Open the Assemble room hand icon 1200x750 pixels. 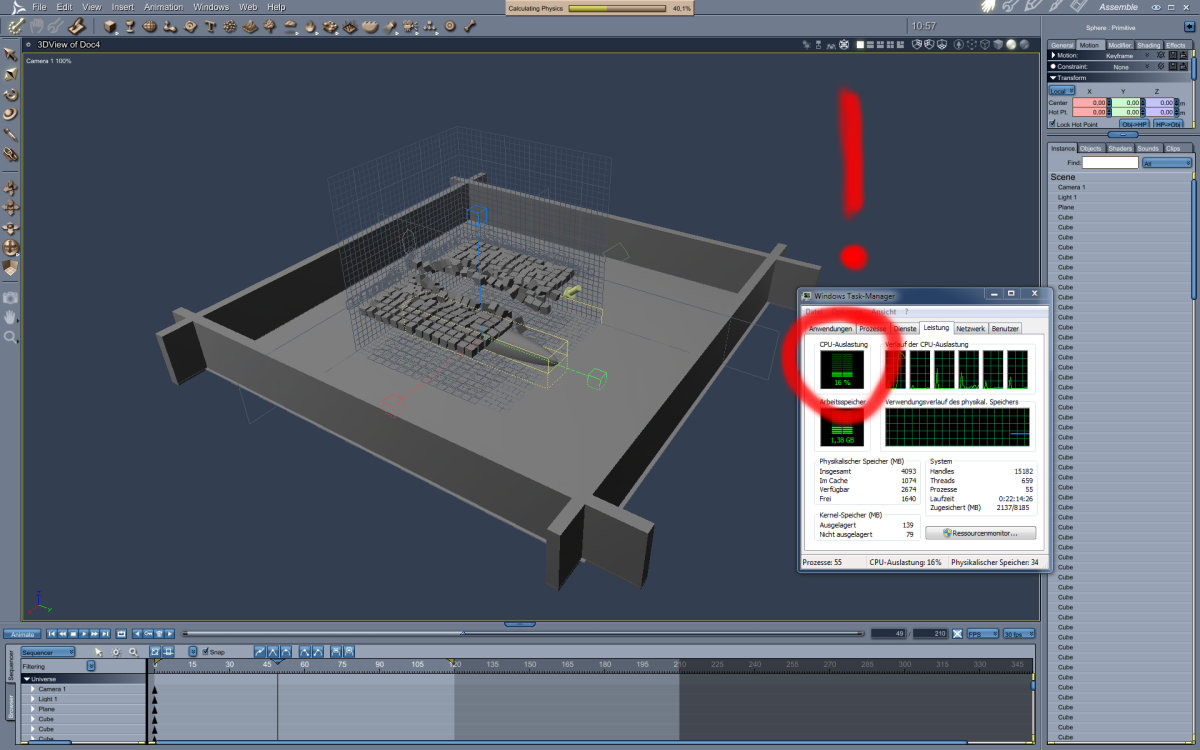click(988, 6)
